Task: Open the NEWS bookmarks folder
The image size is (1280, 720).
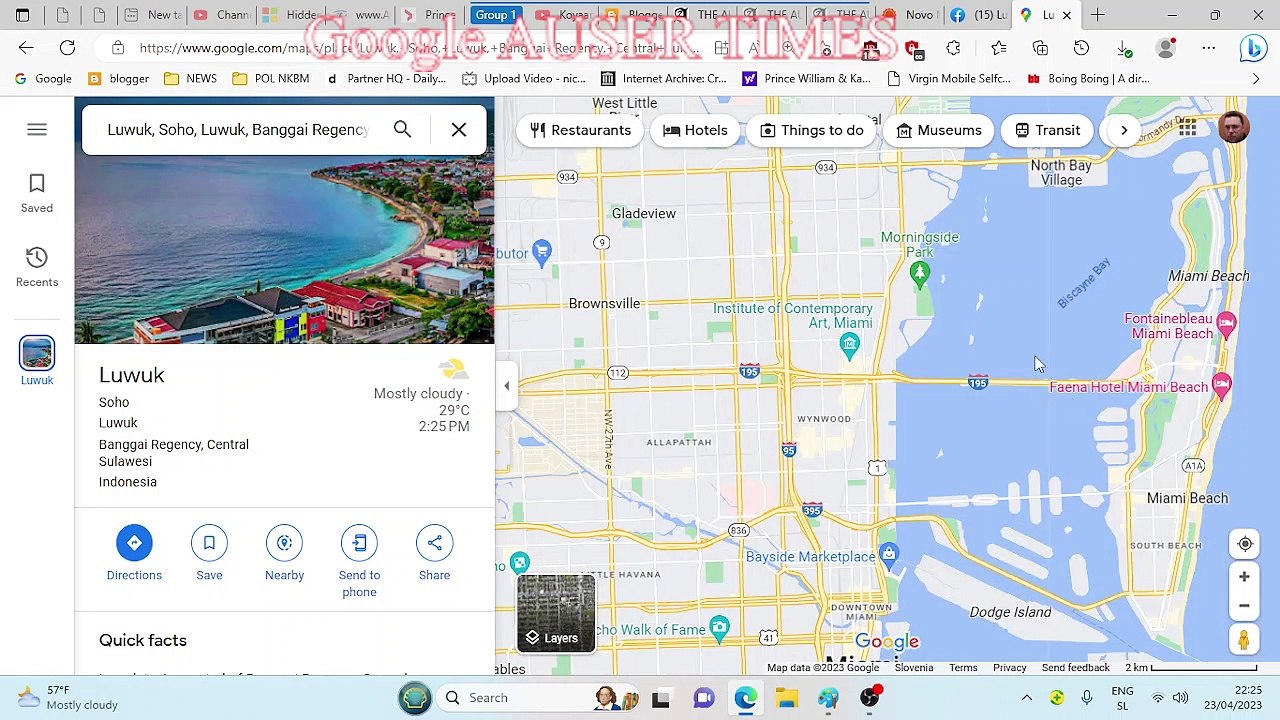Action: tap(190, 79)
